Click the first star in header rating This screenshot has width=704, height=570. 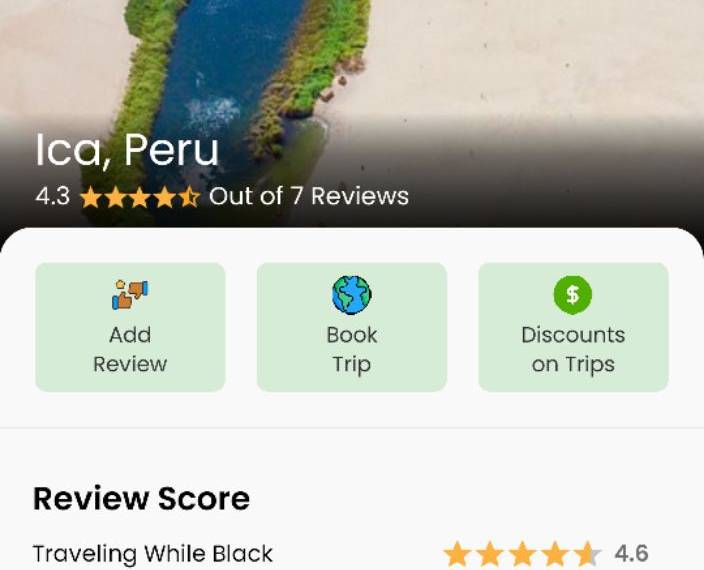click(91, 197)
